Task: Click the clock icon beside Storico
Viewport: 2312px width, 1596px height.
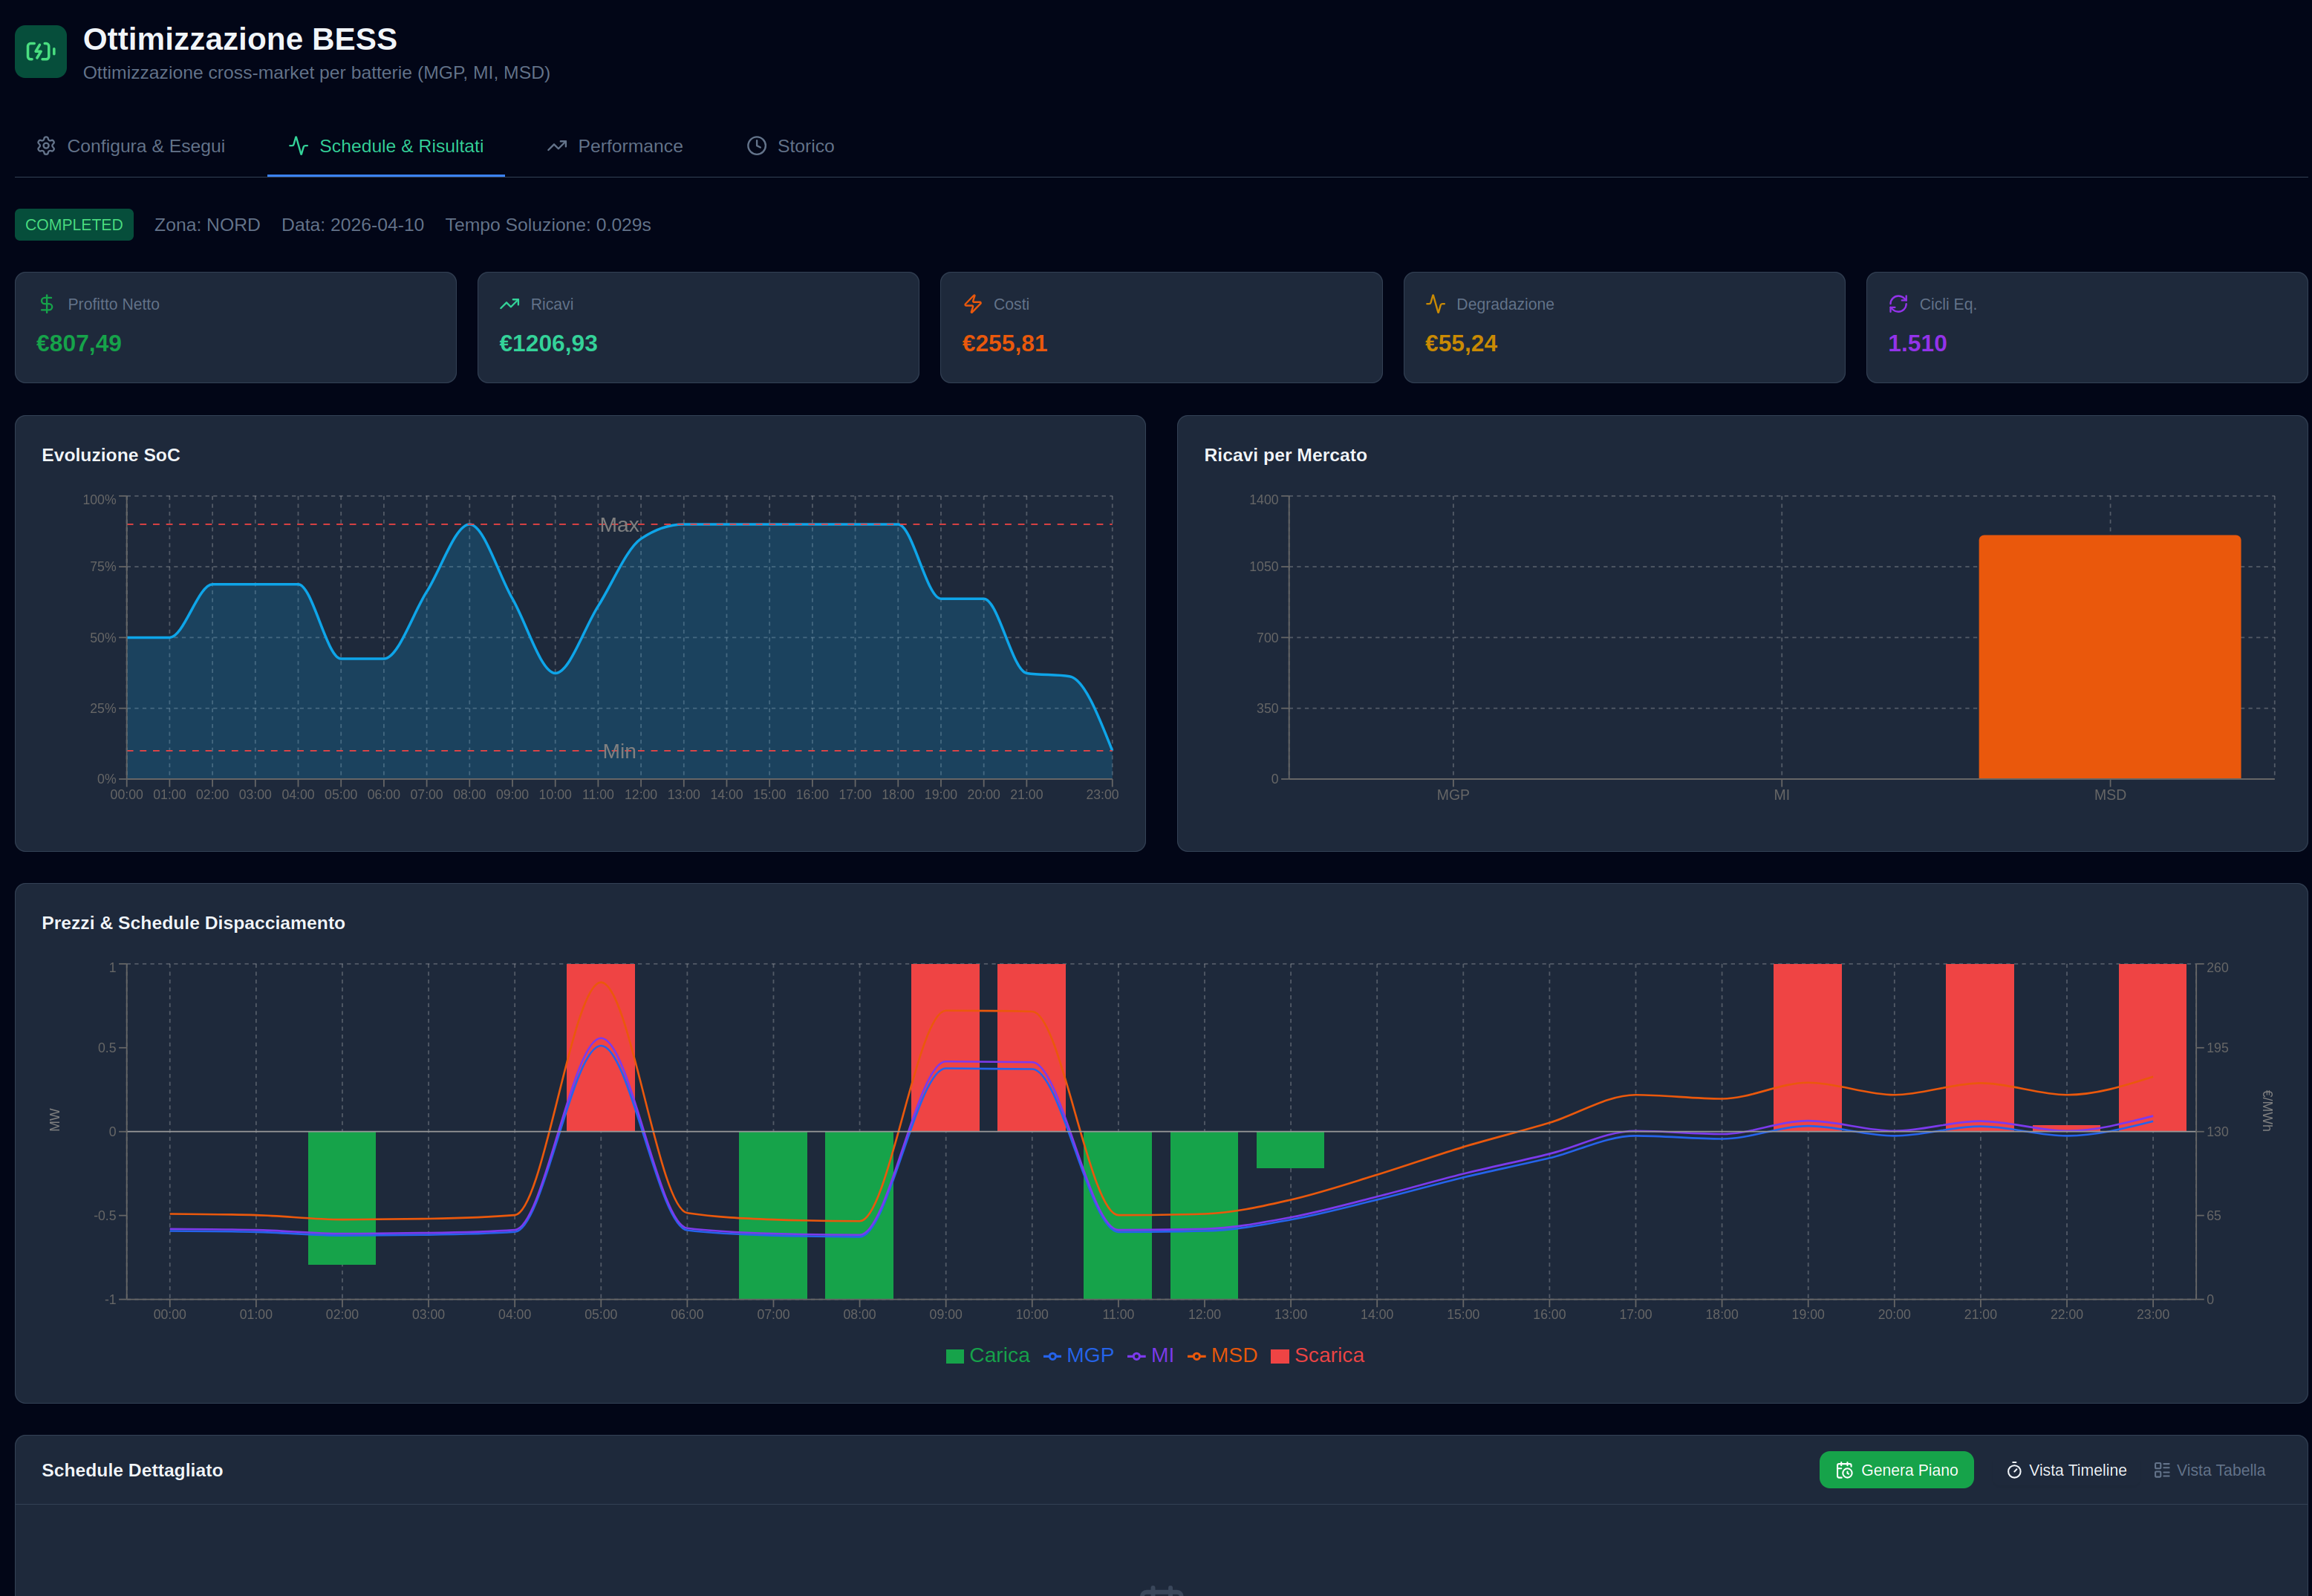Action: point(755,145)
